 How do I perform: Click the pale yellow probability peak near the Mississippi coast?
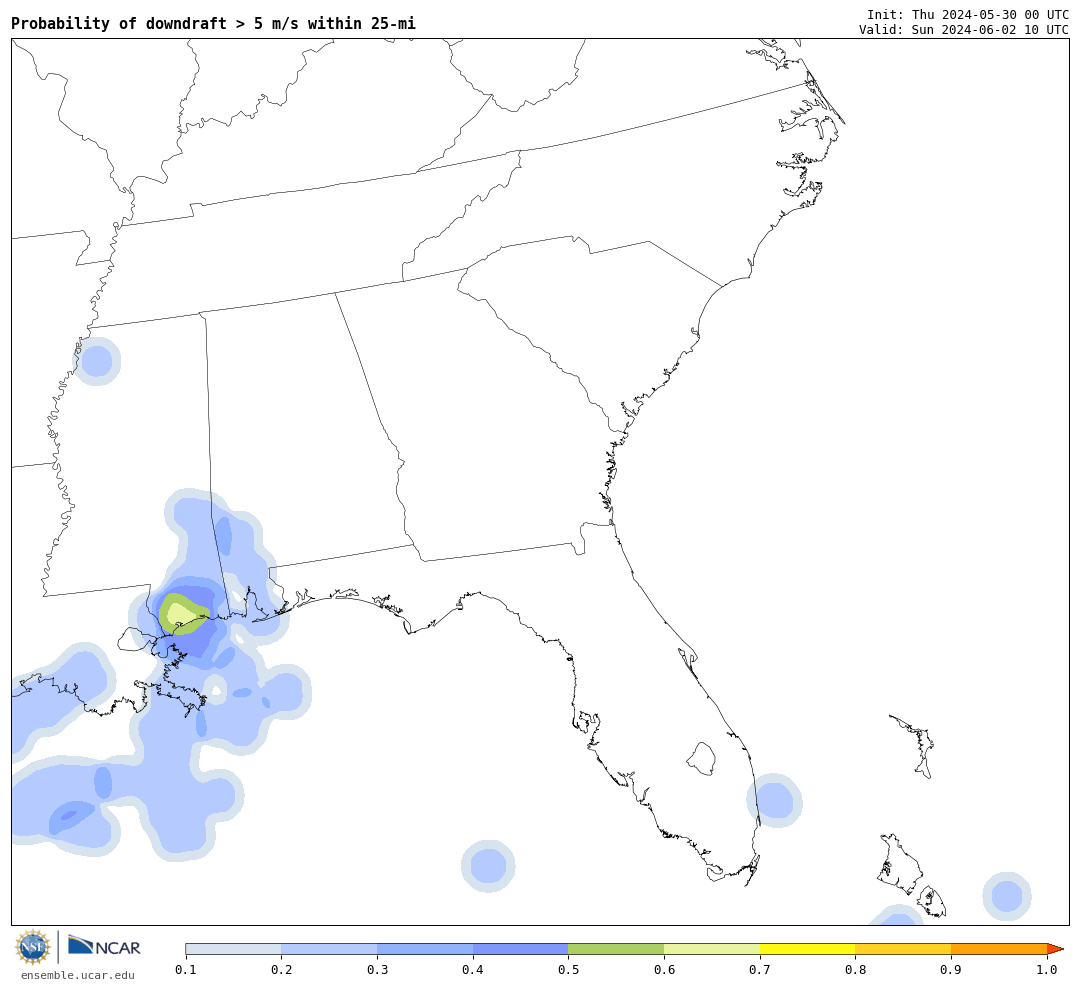pyautogui.click(x=180, y=613)
